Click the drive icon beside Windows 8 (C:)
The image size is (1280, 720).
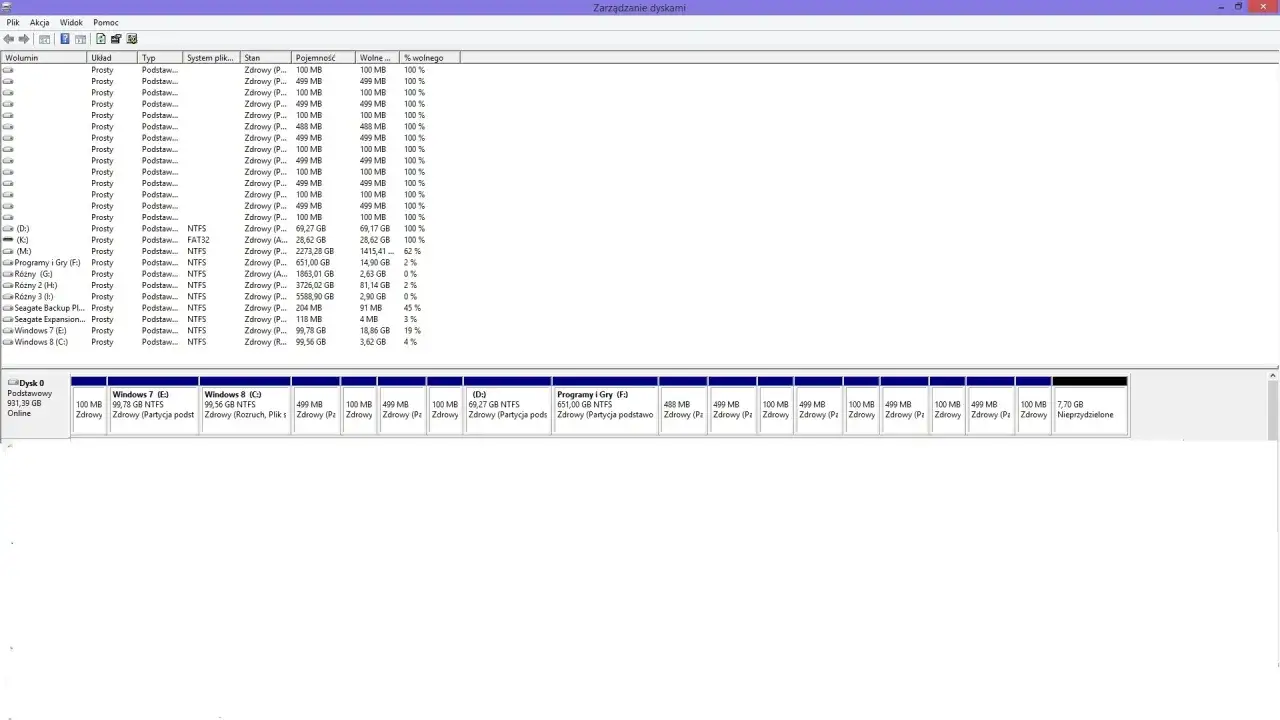[8, 342]
